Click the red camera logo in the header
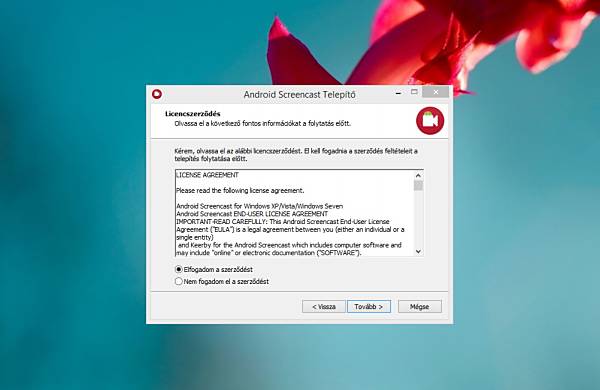 430,121
